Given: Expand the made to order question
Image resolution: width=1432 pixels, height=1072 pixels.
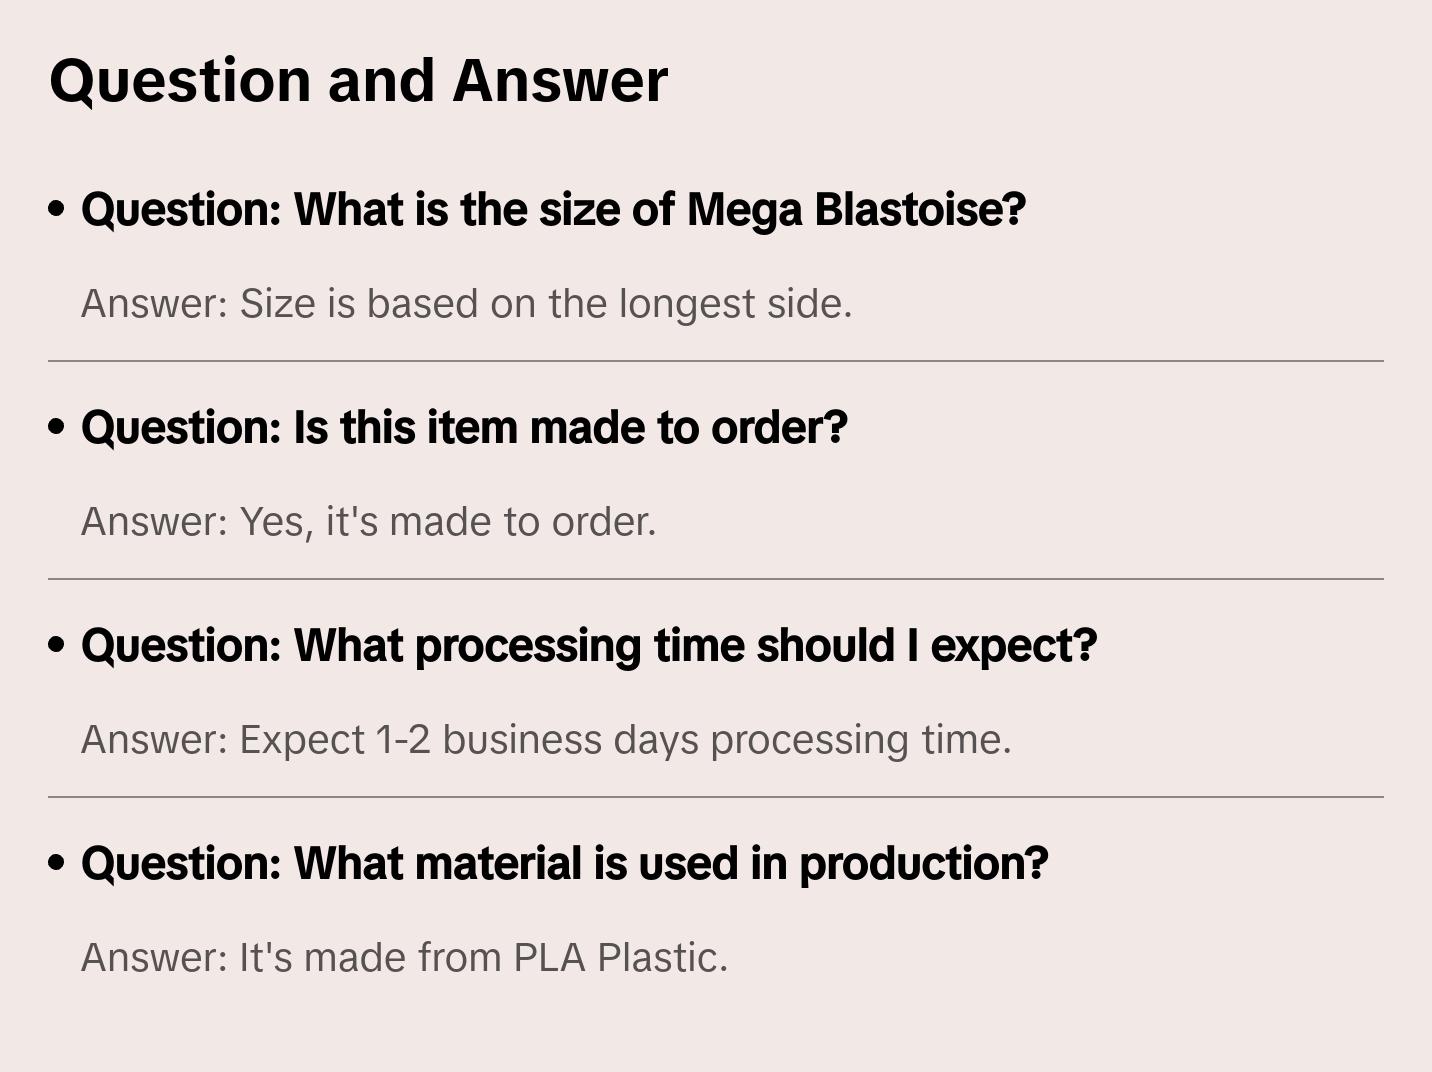Looking at the screenshot, I should click(464, 428).
